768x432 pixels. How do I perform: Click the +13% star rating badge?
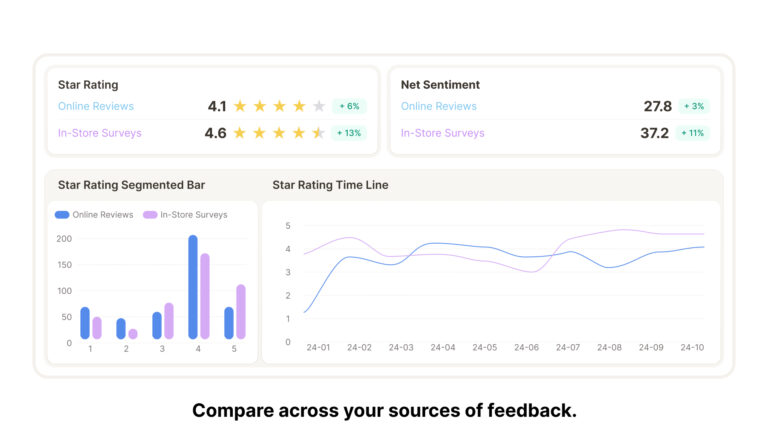point(349,133)
